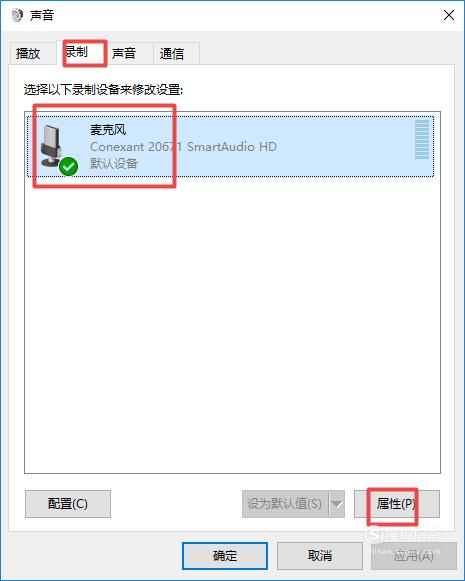Open microphone 属性(P) properties
Screen dimensions: 465x581
[x=397, y=504]
